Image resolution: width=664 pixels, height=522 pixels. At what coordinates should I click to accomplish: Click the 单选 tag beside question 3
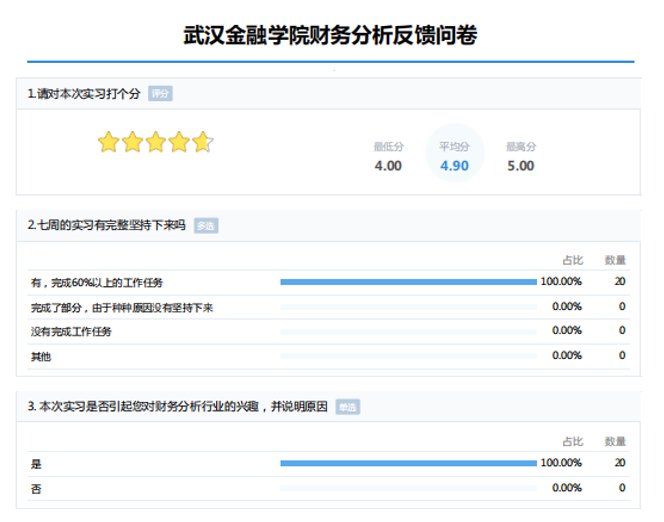pyautogui.click(x=348, y=407)
